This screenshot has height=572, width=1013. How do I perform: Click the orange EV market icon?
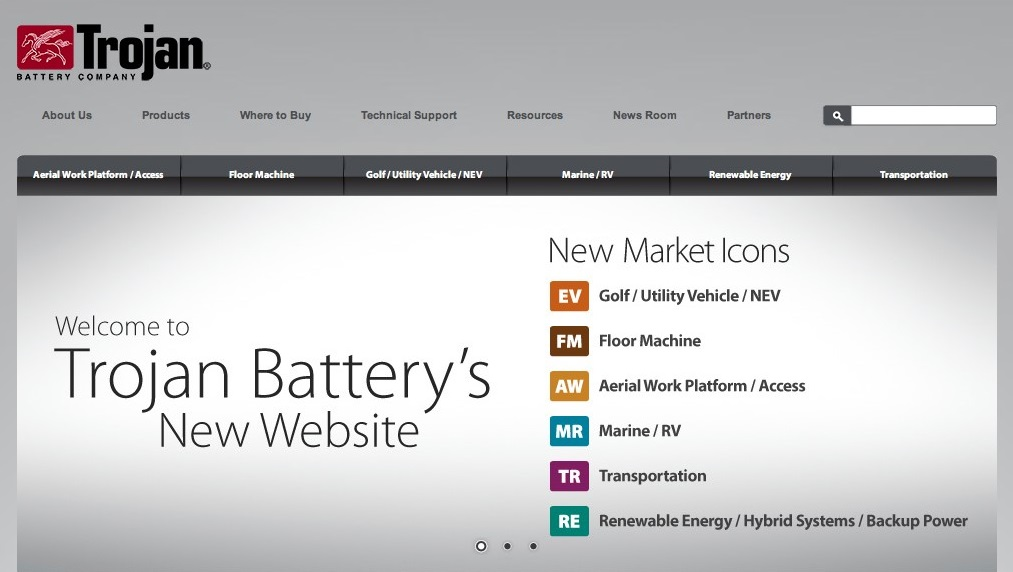tap(569, 296)
